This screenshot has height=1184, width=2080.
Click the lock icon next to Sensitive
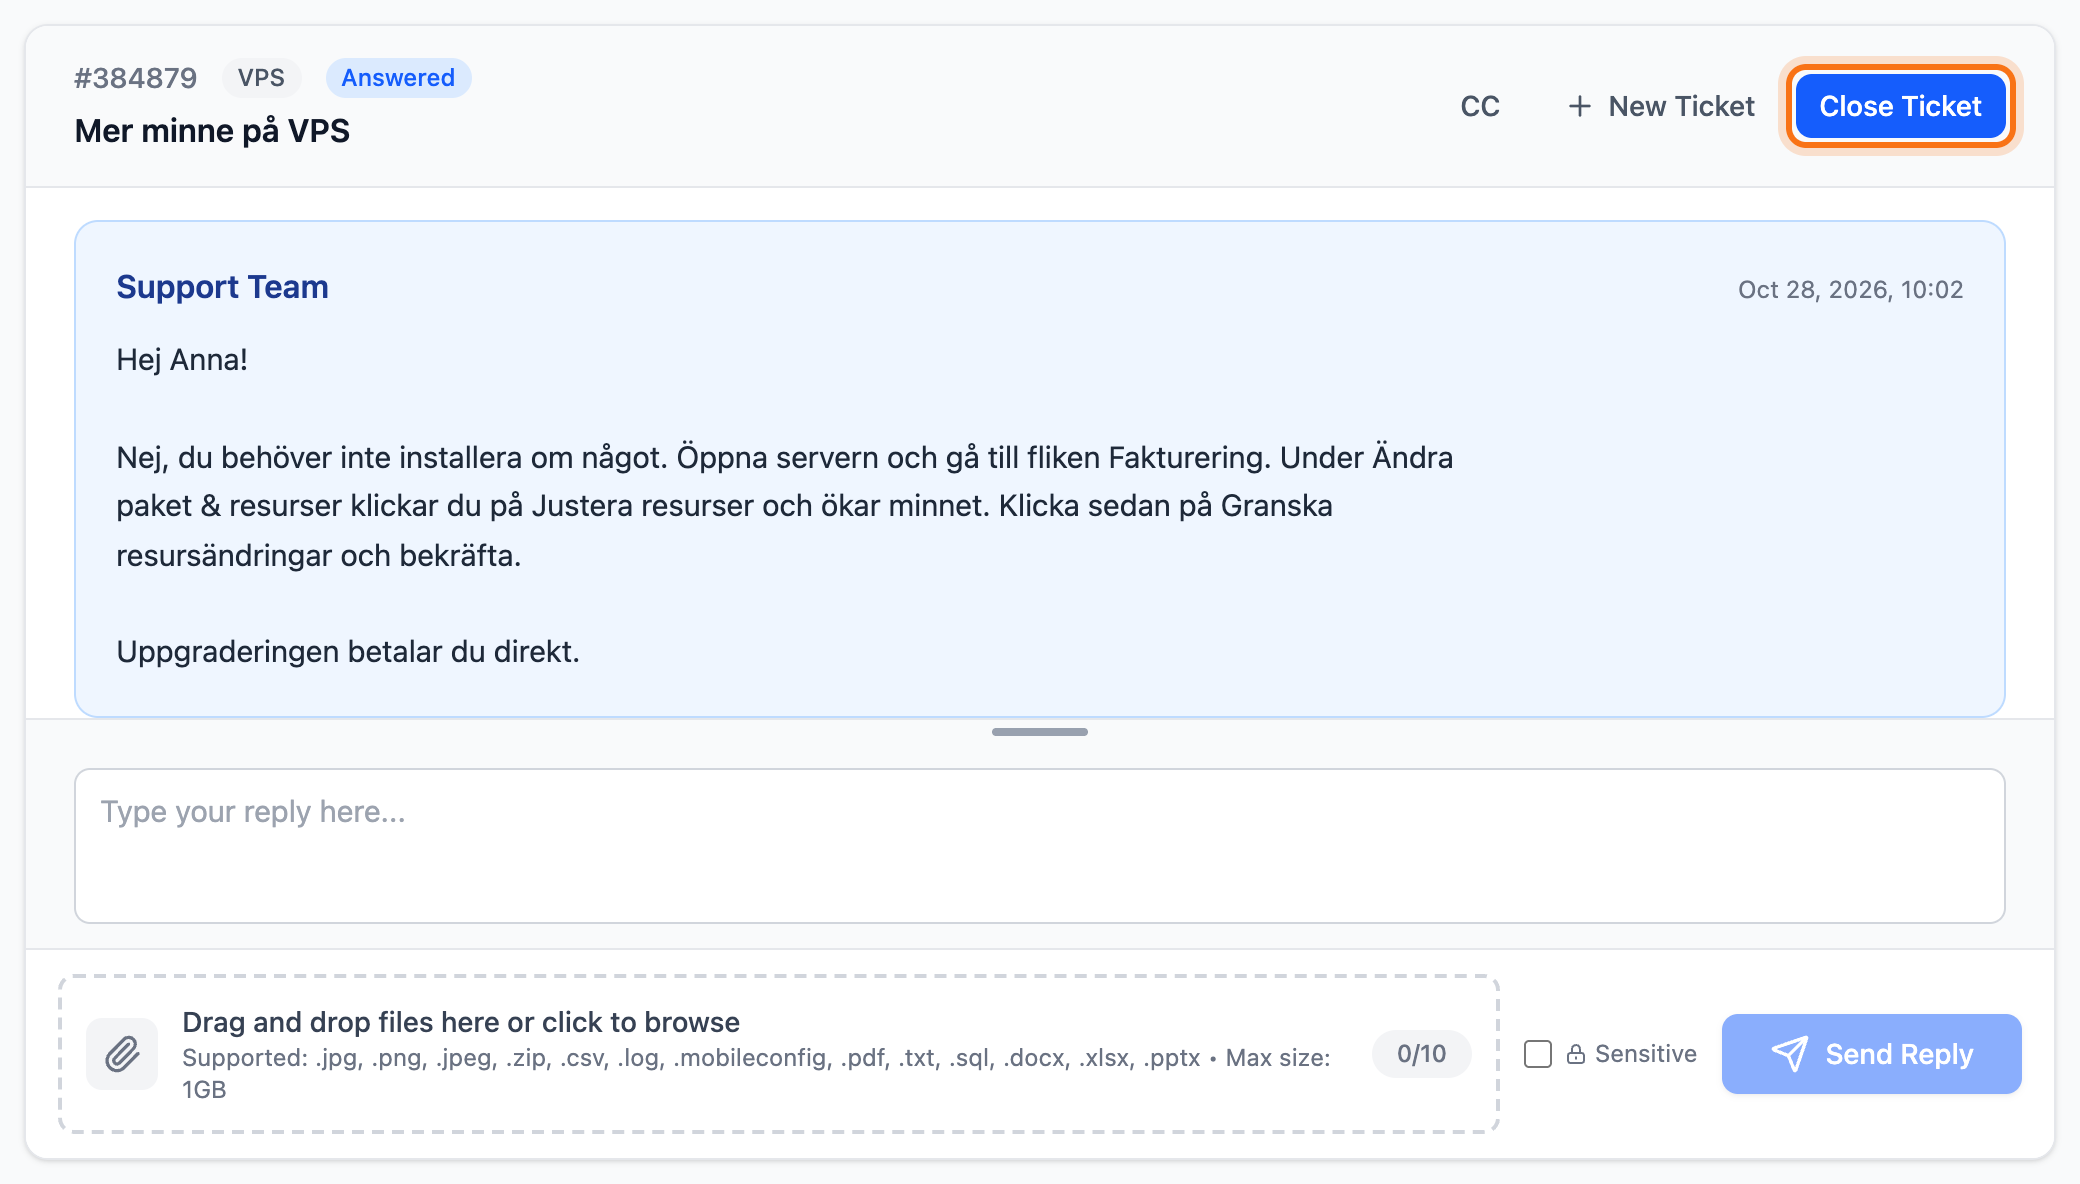(1576, 1054)
